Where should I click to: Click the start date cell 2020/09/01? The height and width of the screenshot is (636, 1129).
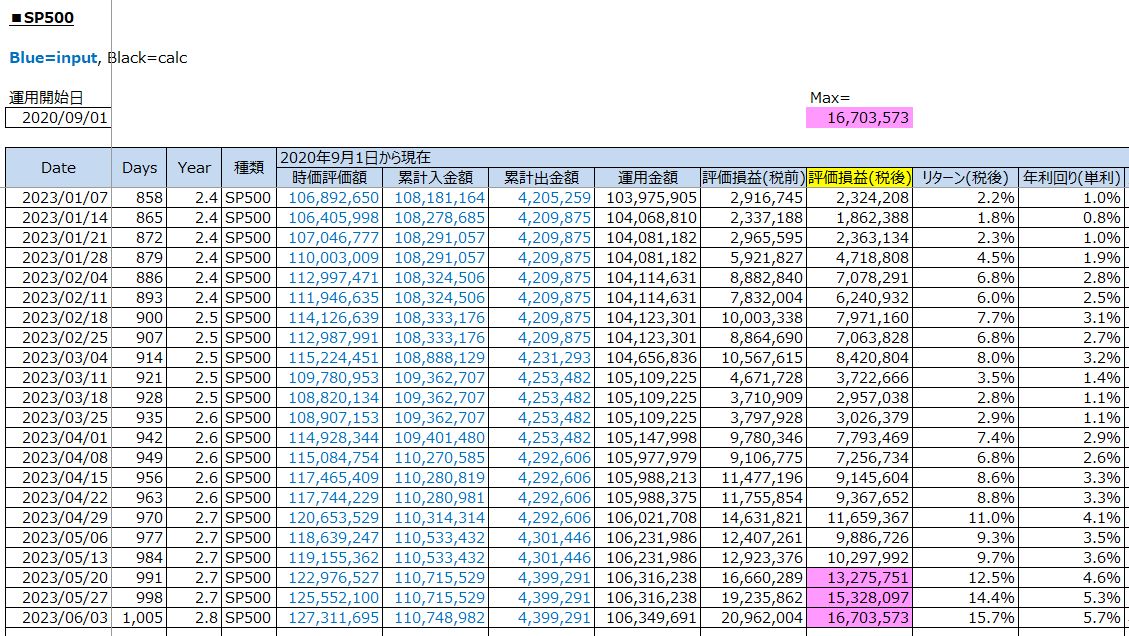(58, 118)
